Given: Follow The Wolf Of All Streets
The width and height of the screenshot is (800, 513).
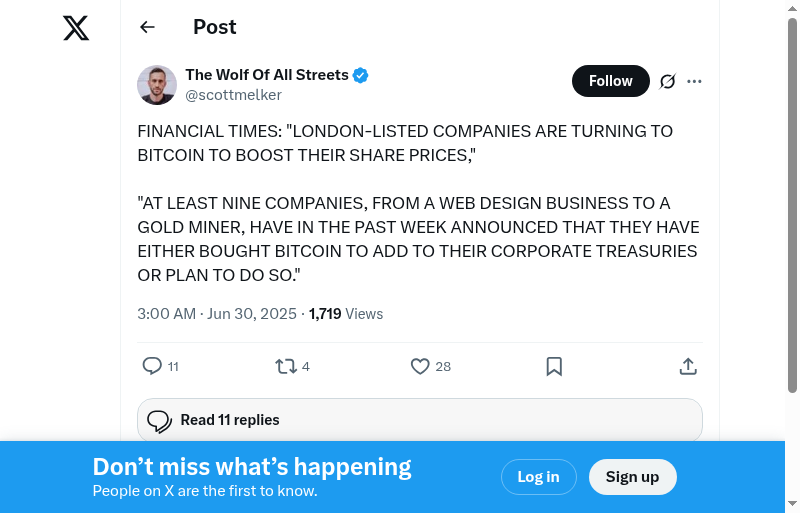Looking at the screenshot, I should (x=610, y=81).
